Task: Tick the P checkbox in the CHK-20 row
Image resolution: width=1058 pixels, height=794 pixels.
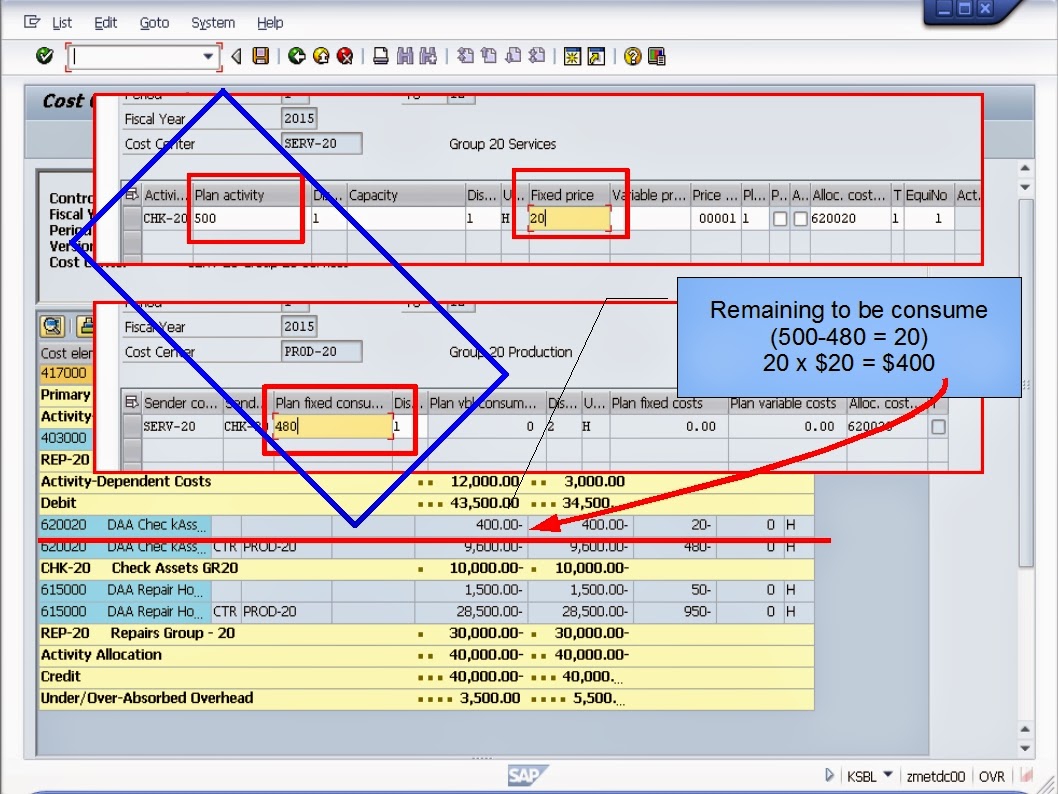Action: tap(778, 217)
